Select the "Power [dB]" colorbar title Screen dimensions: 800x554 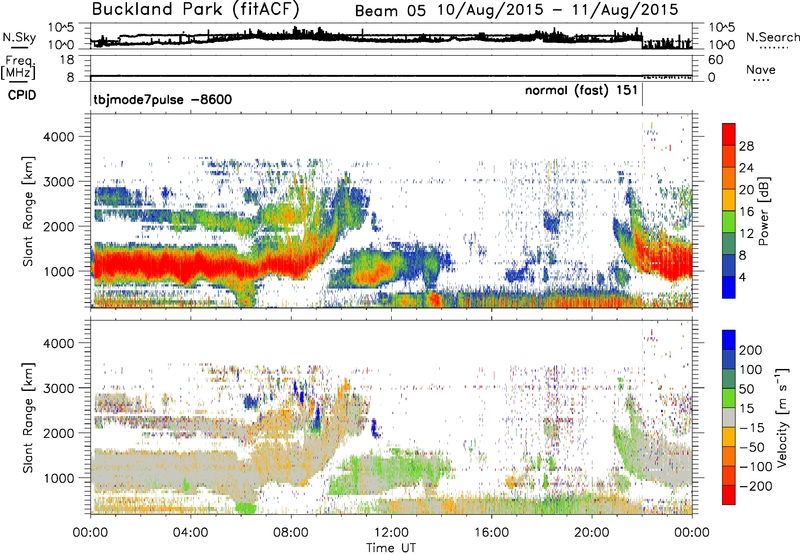764,211
